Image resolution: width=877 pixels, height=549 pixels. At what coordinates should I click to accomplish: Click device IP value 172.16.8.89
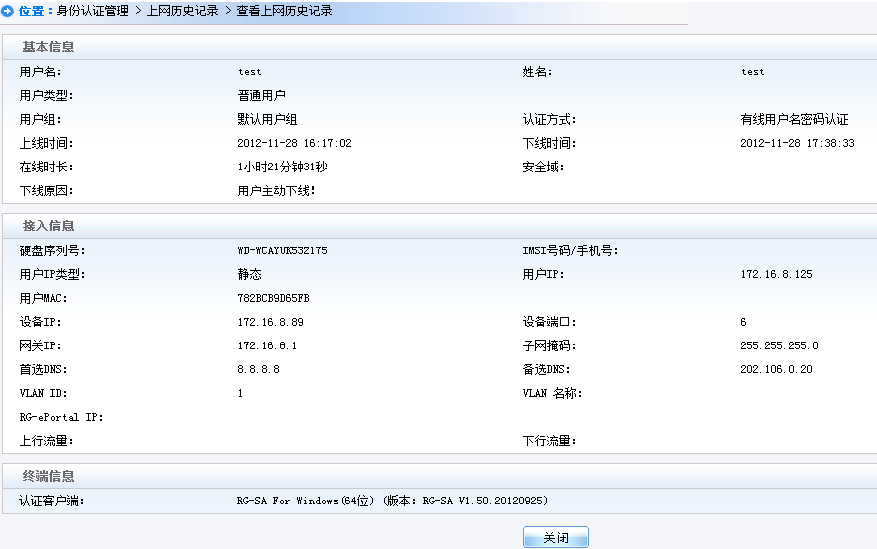click(270, 322)
